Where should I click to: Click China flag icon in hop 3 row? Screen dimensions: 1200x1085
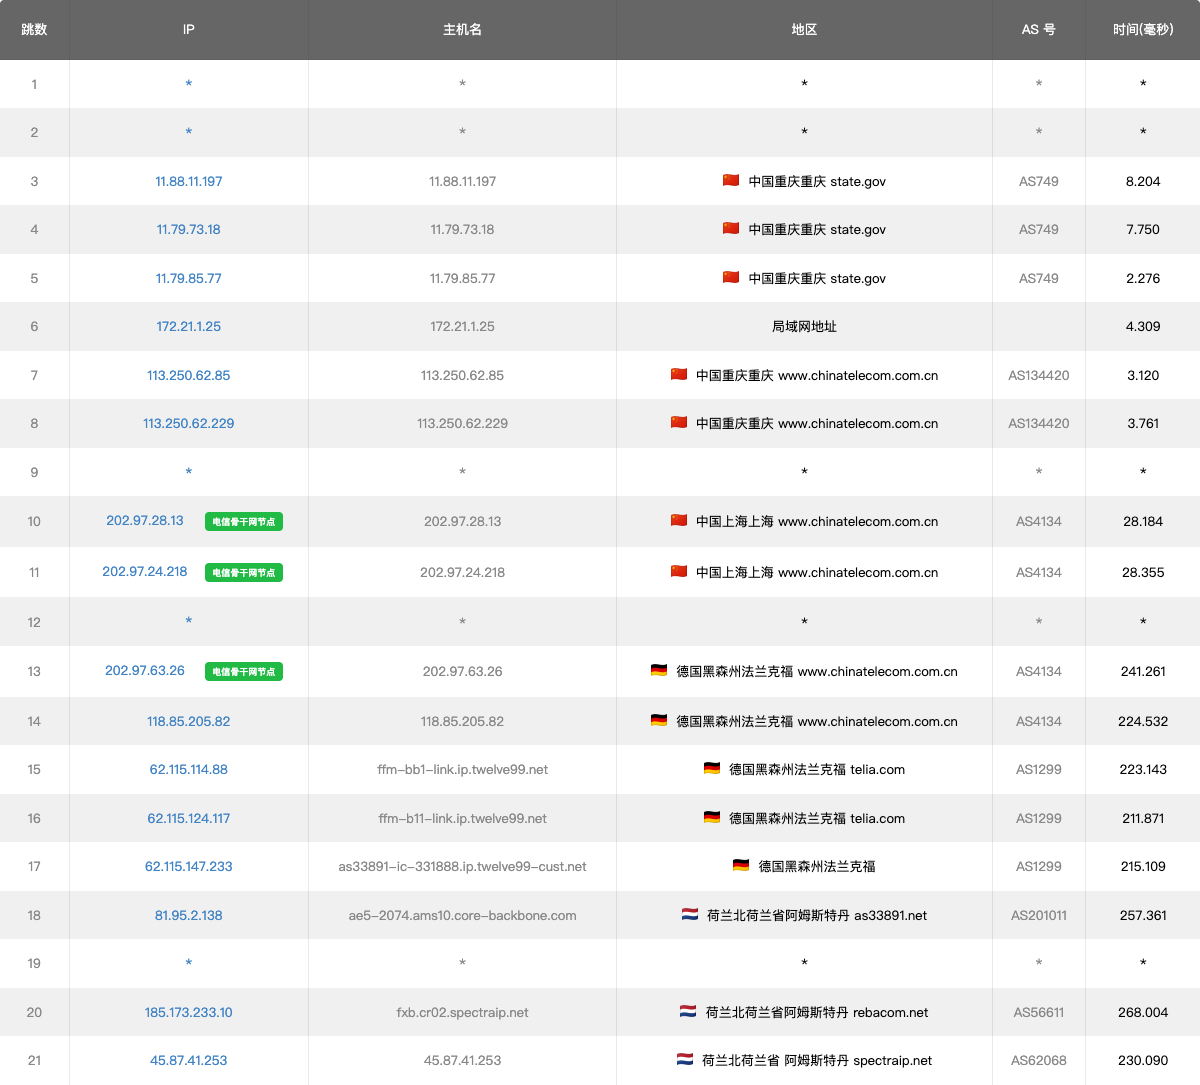coord(731,181)
